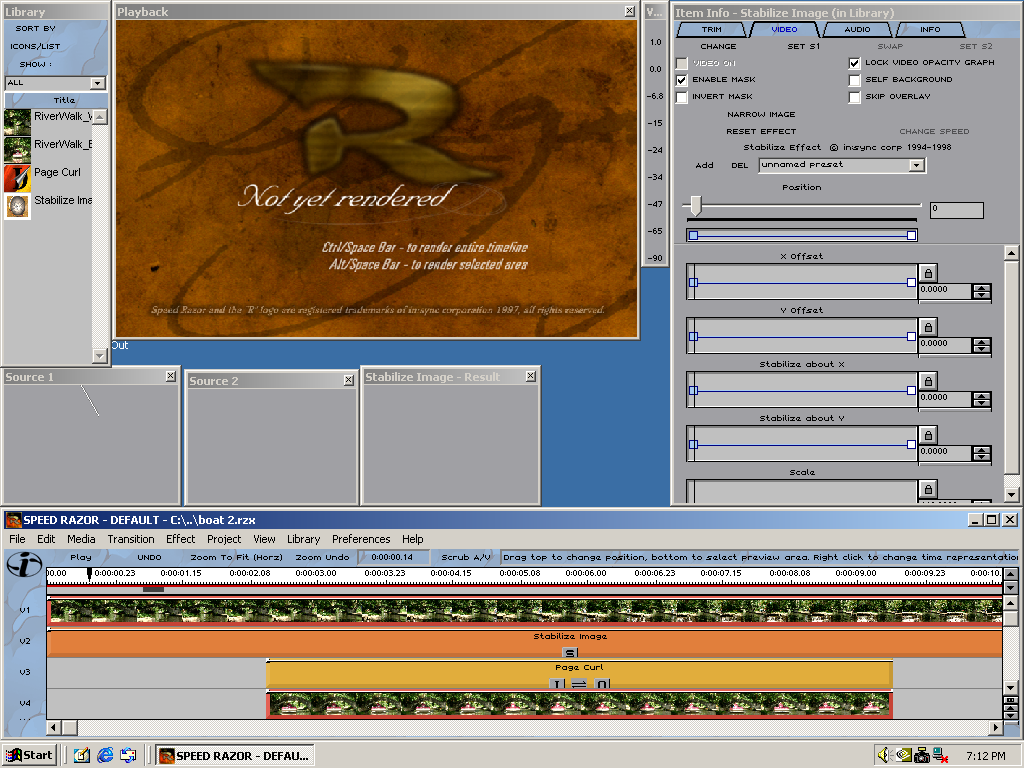Viewport: 1024px width, 768px height.
Task: Toggle the X Offset lock icon
Action: [928, 273]
